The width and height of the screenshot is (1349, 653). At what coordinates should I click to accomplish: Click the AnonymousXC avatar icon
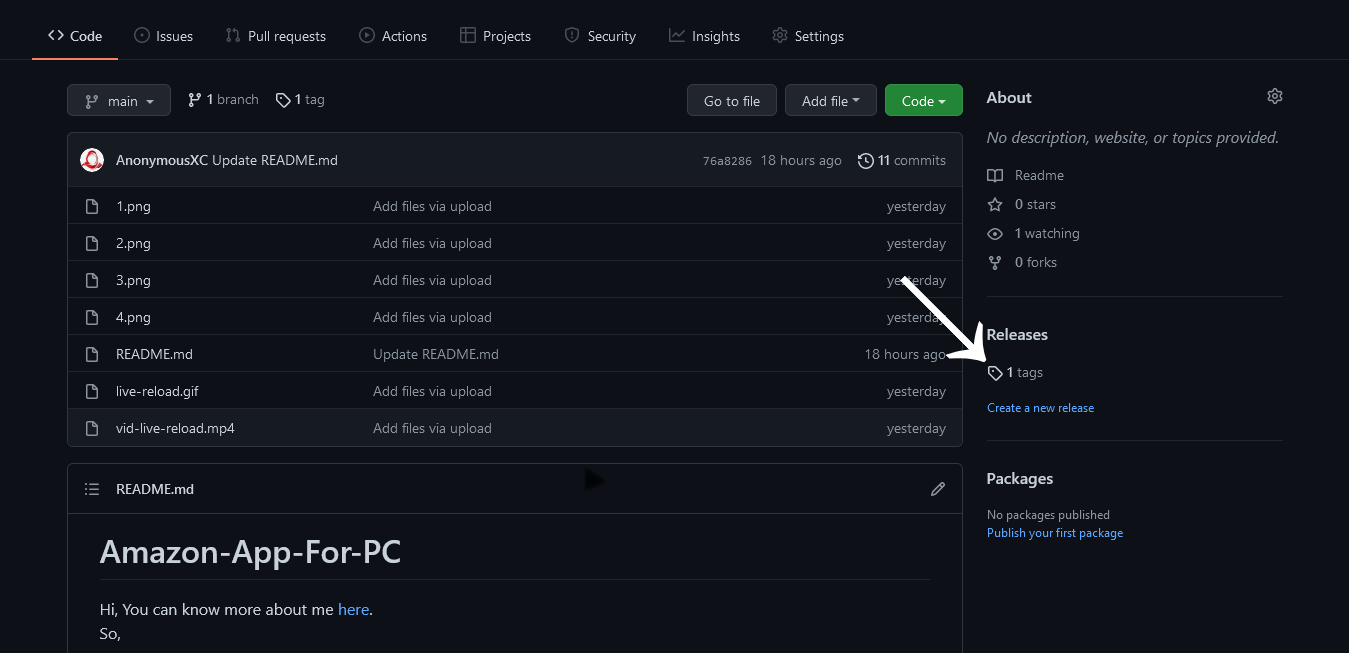92,160
